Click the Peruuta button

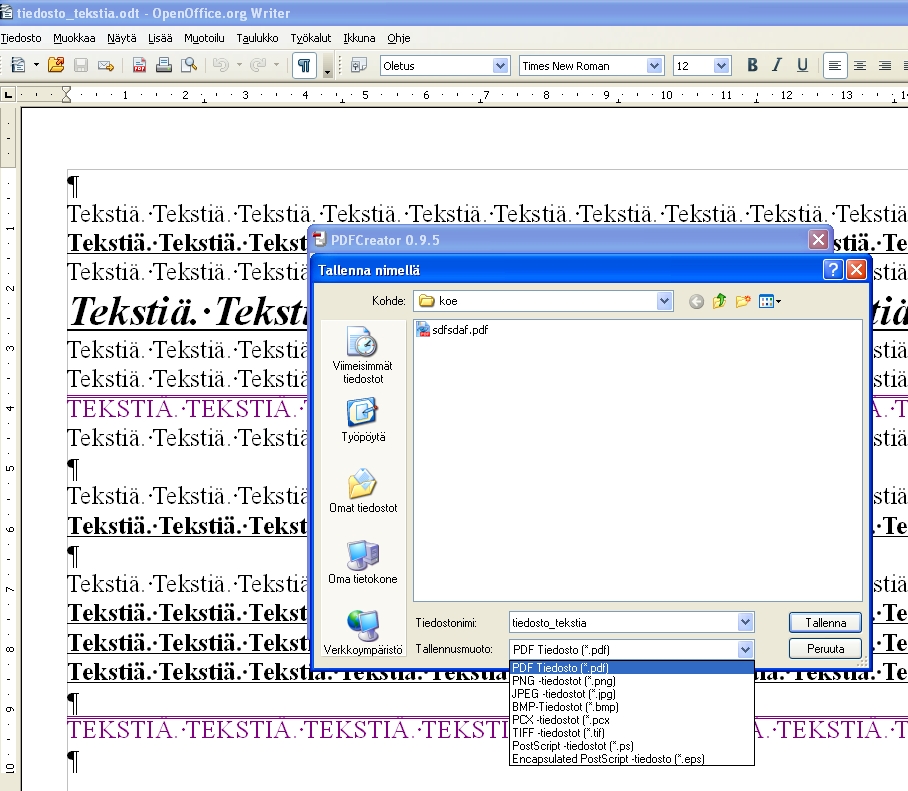pos(825,649)
